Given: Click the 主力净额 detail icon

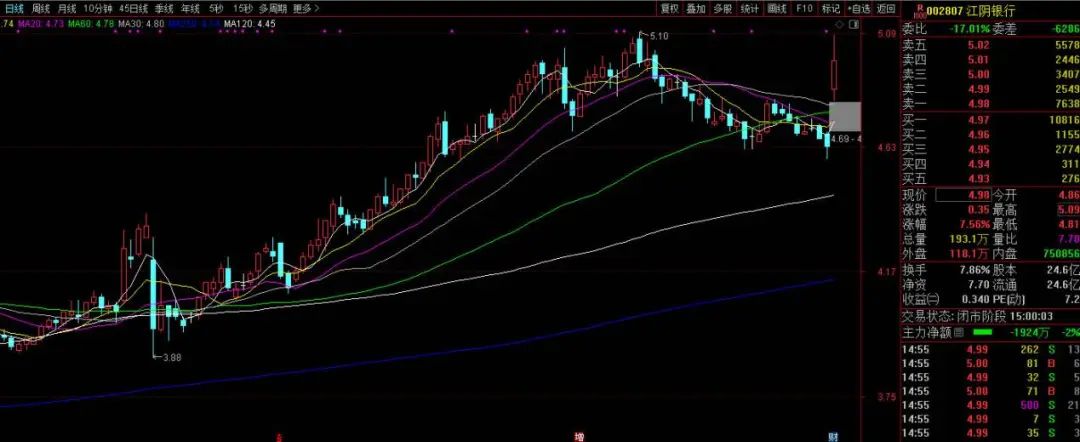Looking at the screenshot, I should 958,333.
